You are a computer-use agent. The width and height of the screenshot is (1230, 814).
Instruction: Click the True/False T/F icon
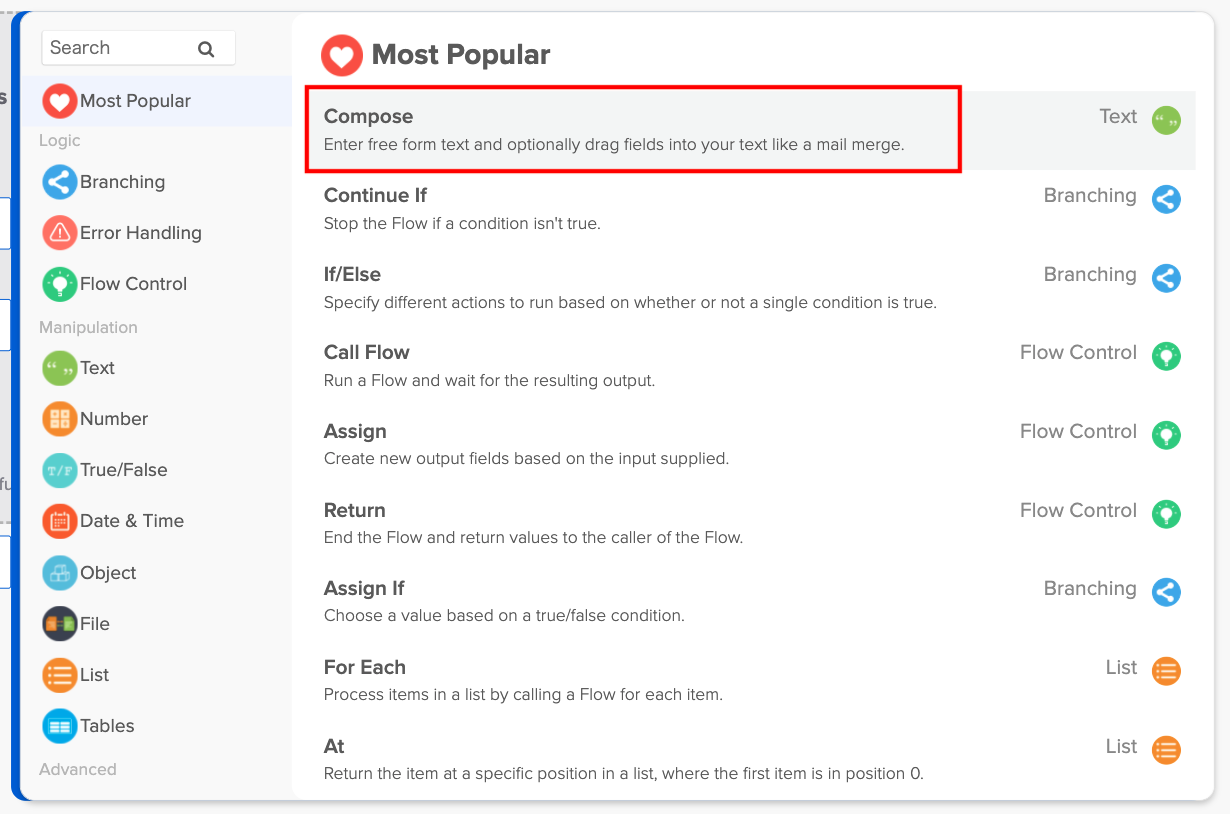click(60, 470)
